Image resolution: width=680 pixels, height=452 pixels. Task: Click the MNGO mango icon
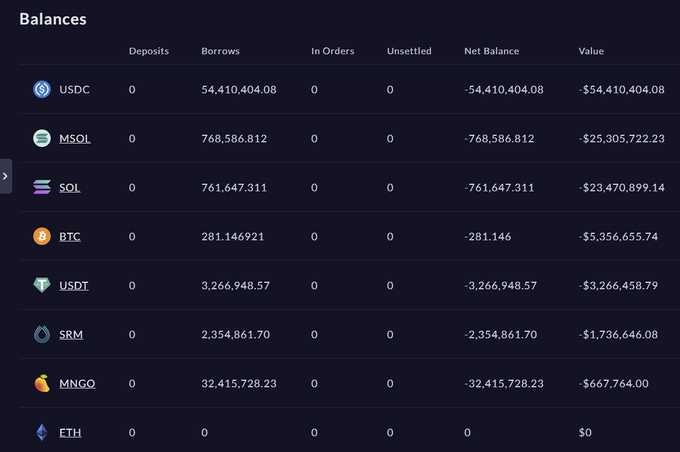[42, 383]
